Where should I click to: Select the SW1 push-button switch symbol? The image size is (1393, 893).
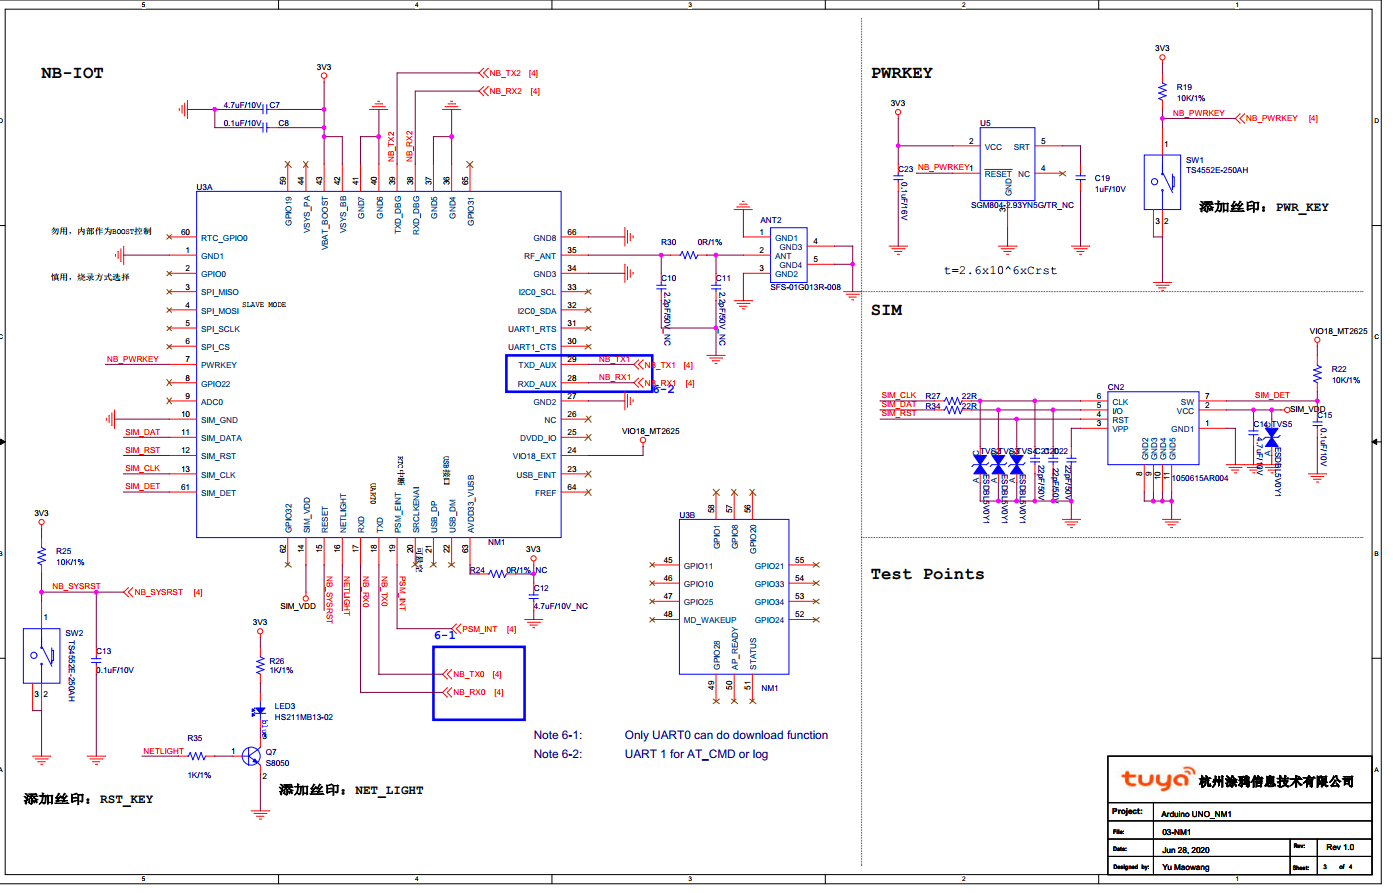point(1162,182)
